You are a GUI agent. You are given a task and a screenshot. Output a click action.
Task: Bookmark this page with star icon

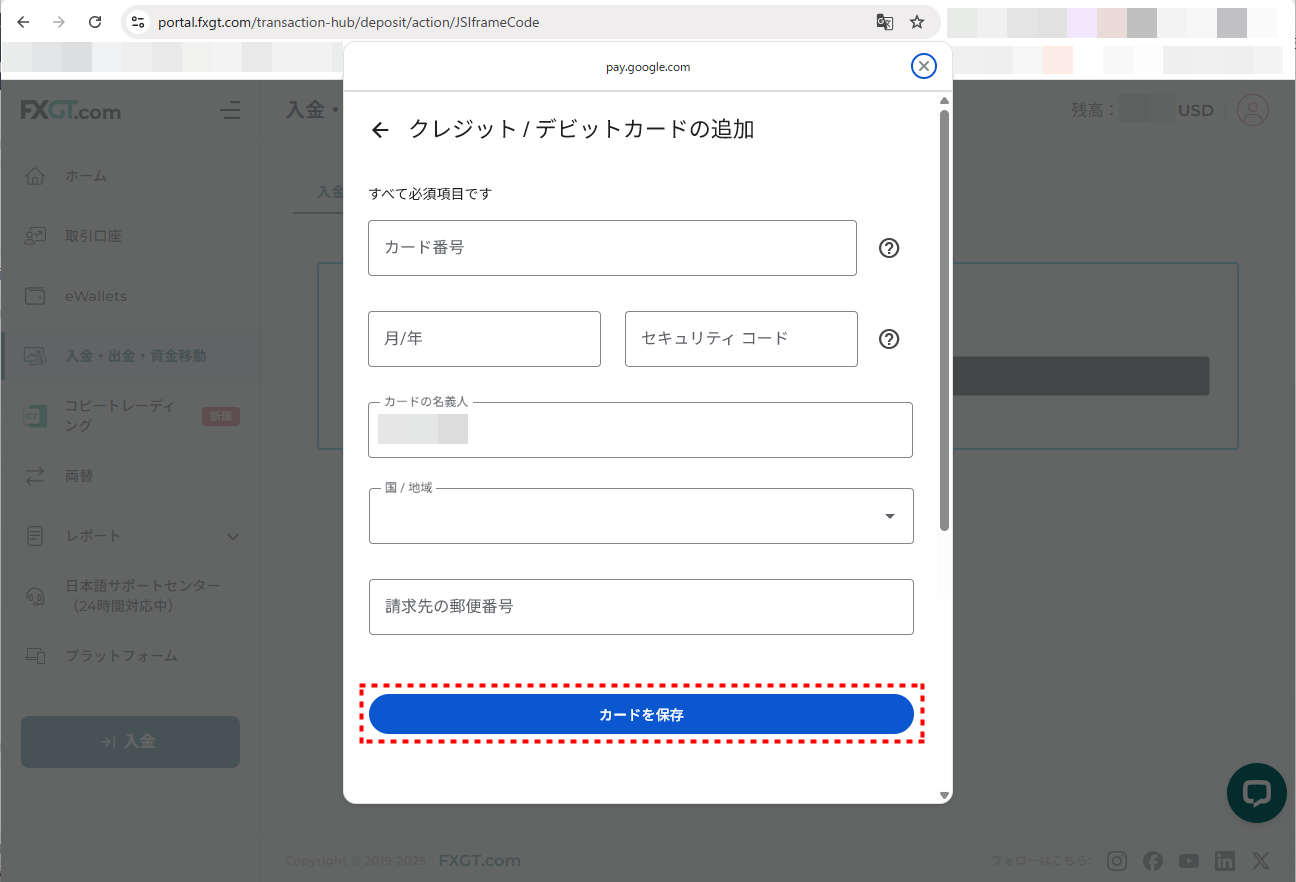tap(916, 22)
